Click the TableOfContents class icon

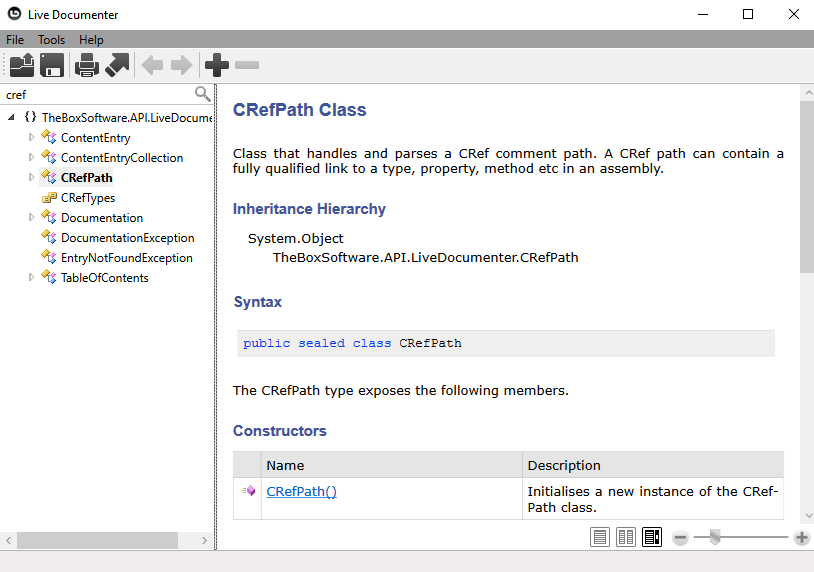click(49, 277)
